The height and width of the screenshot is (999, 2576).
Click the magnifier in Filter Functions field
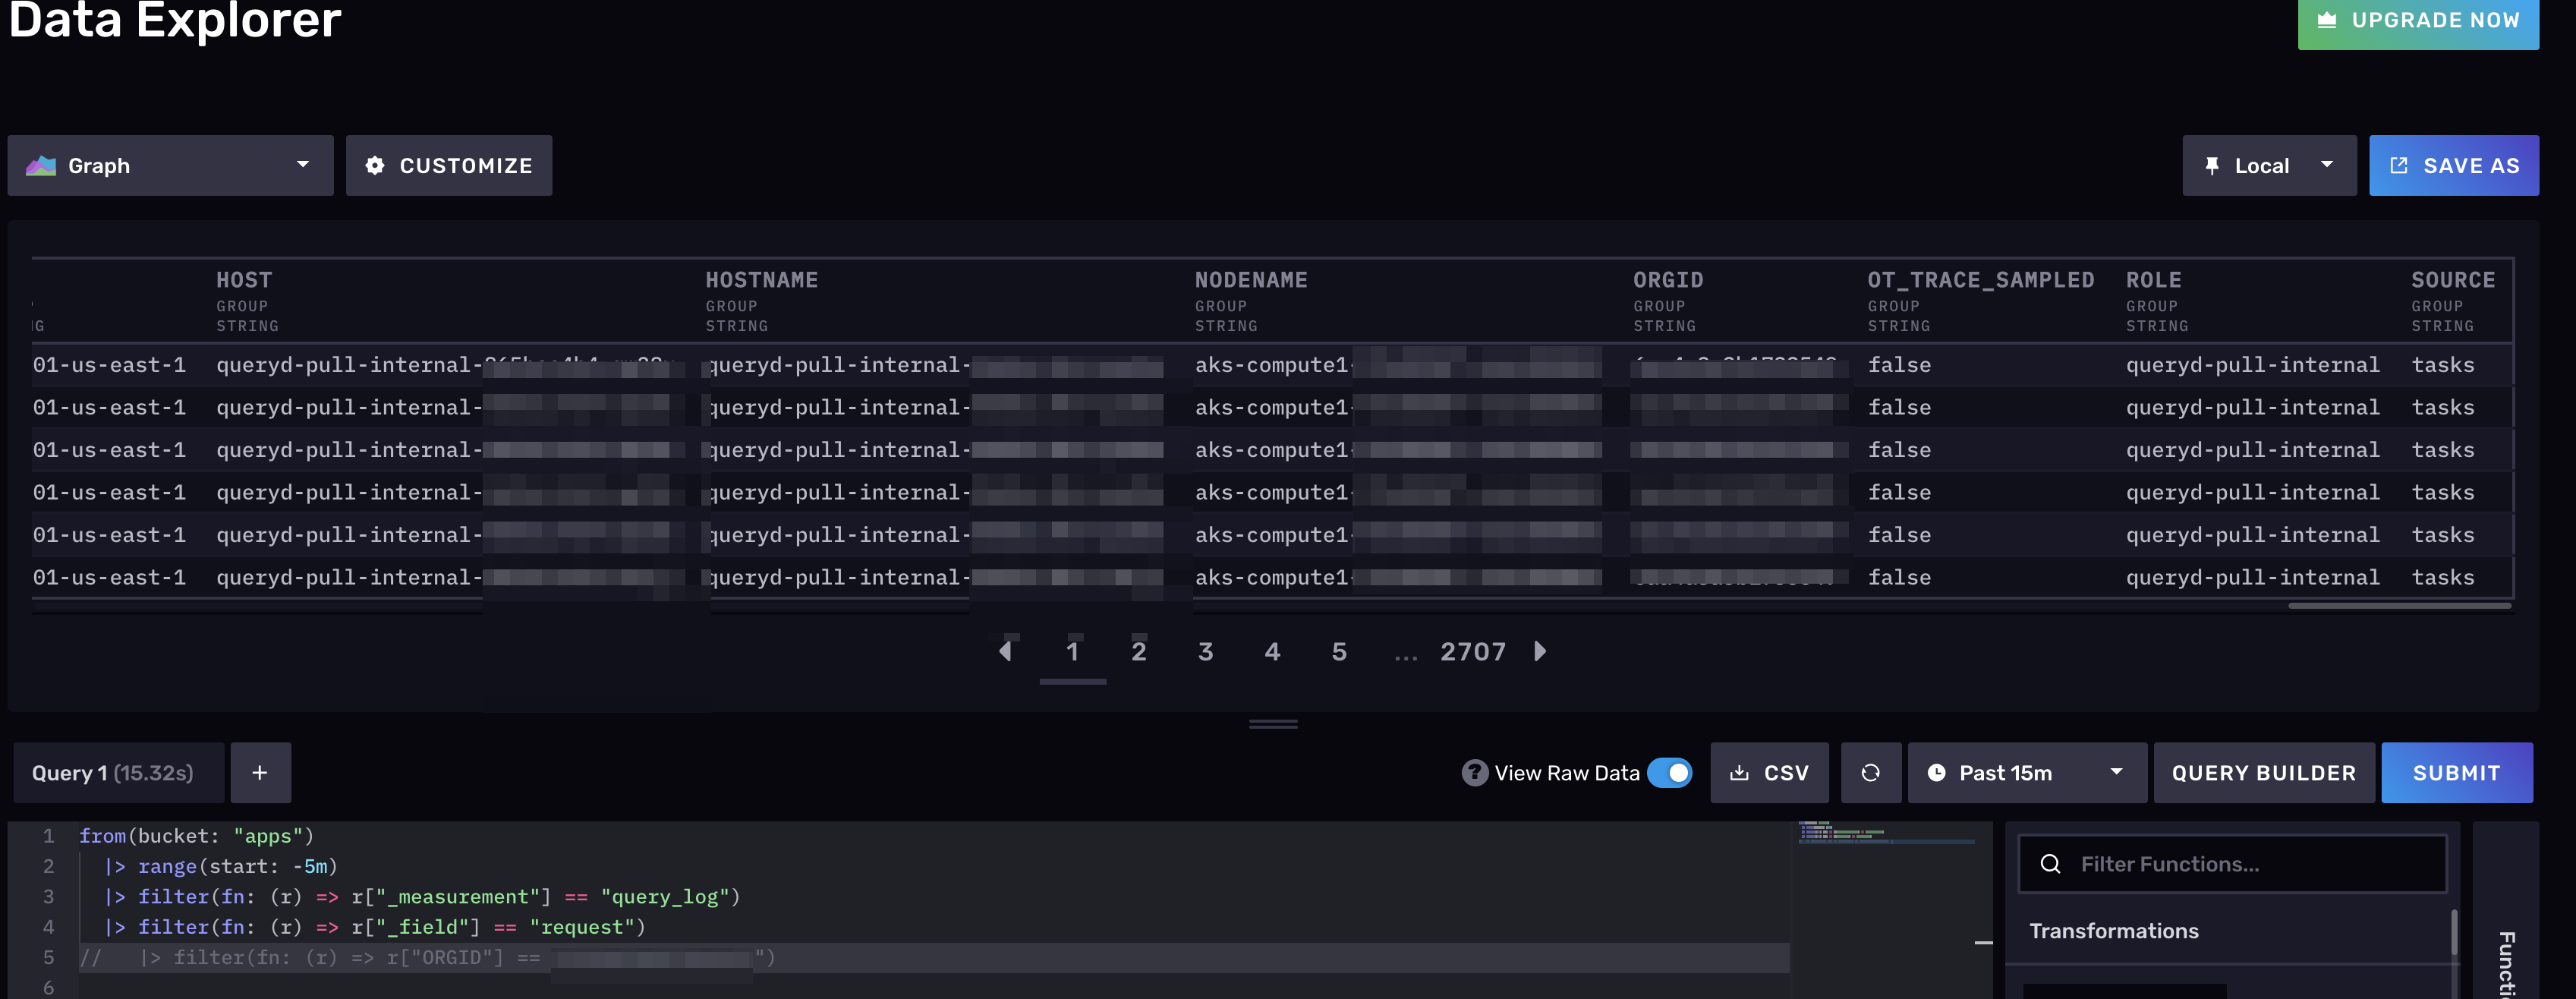point(2052,862)
